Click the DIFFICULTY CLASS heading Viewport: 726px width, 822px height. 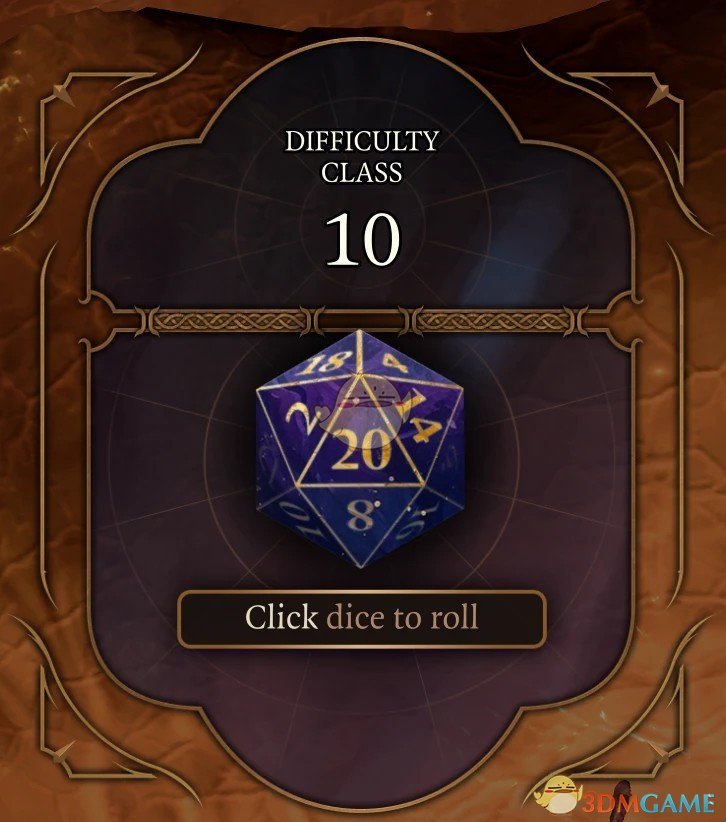[362, 156]
